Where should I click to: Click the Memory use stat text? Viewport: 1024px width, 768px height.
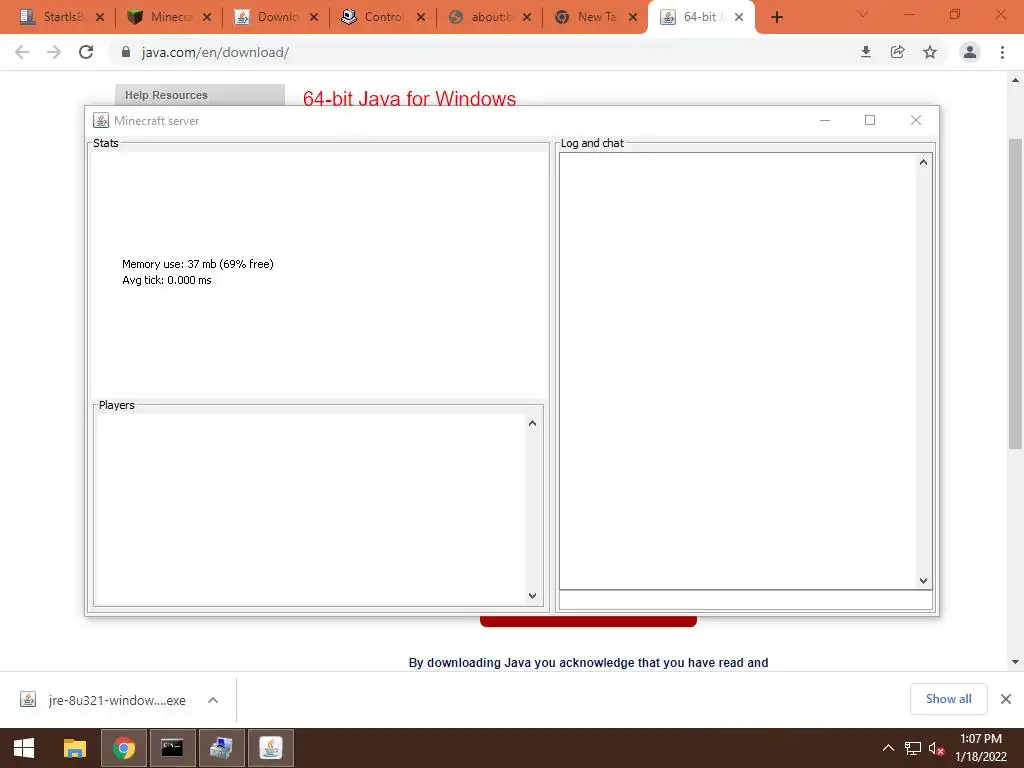click(198, 264)
